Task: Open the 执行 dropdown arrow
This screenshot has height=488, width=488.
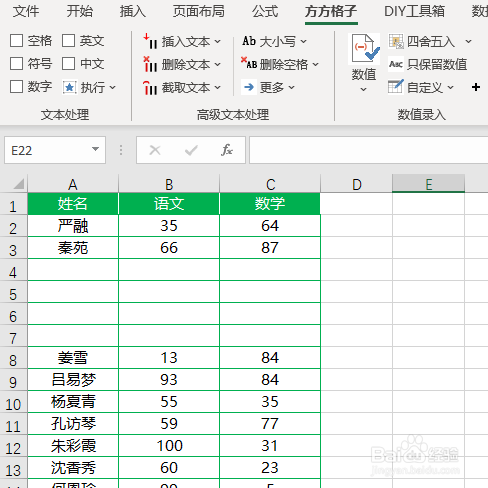Action: [x=113, y=88]
